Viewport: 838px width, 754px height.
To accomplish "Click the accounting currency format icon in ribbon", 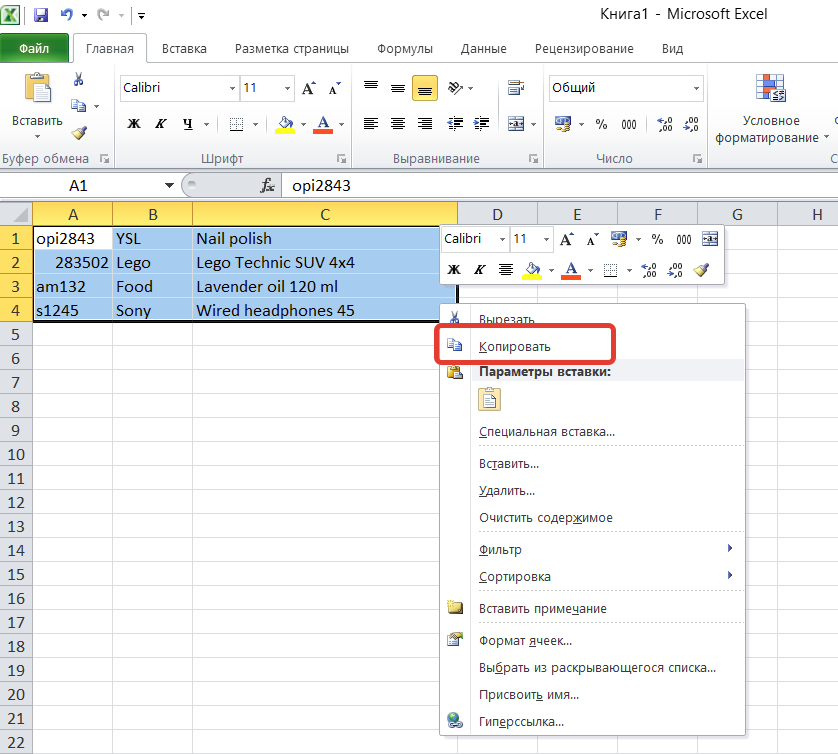I will (x=563, y=124).
